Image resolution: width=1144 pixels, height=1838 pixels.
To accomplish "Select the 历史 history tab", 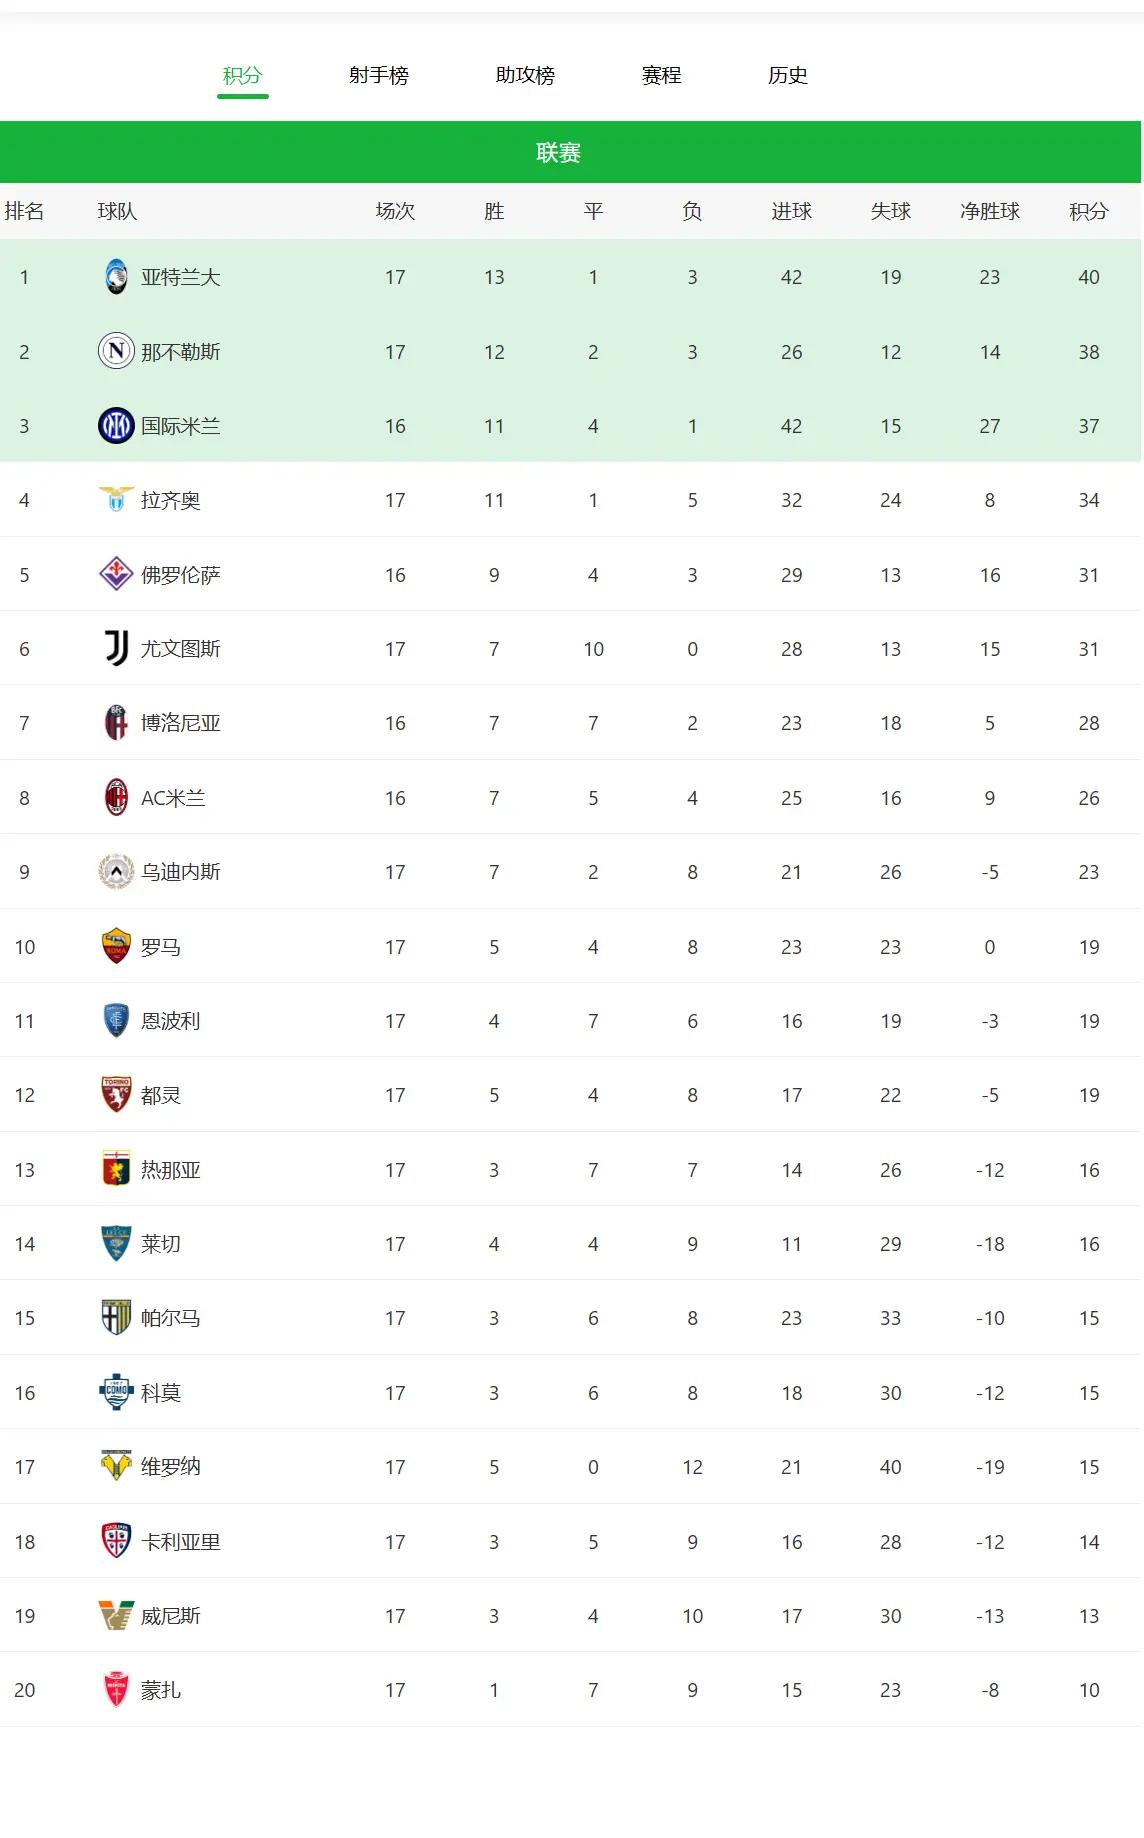I will 788,75.
